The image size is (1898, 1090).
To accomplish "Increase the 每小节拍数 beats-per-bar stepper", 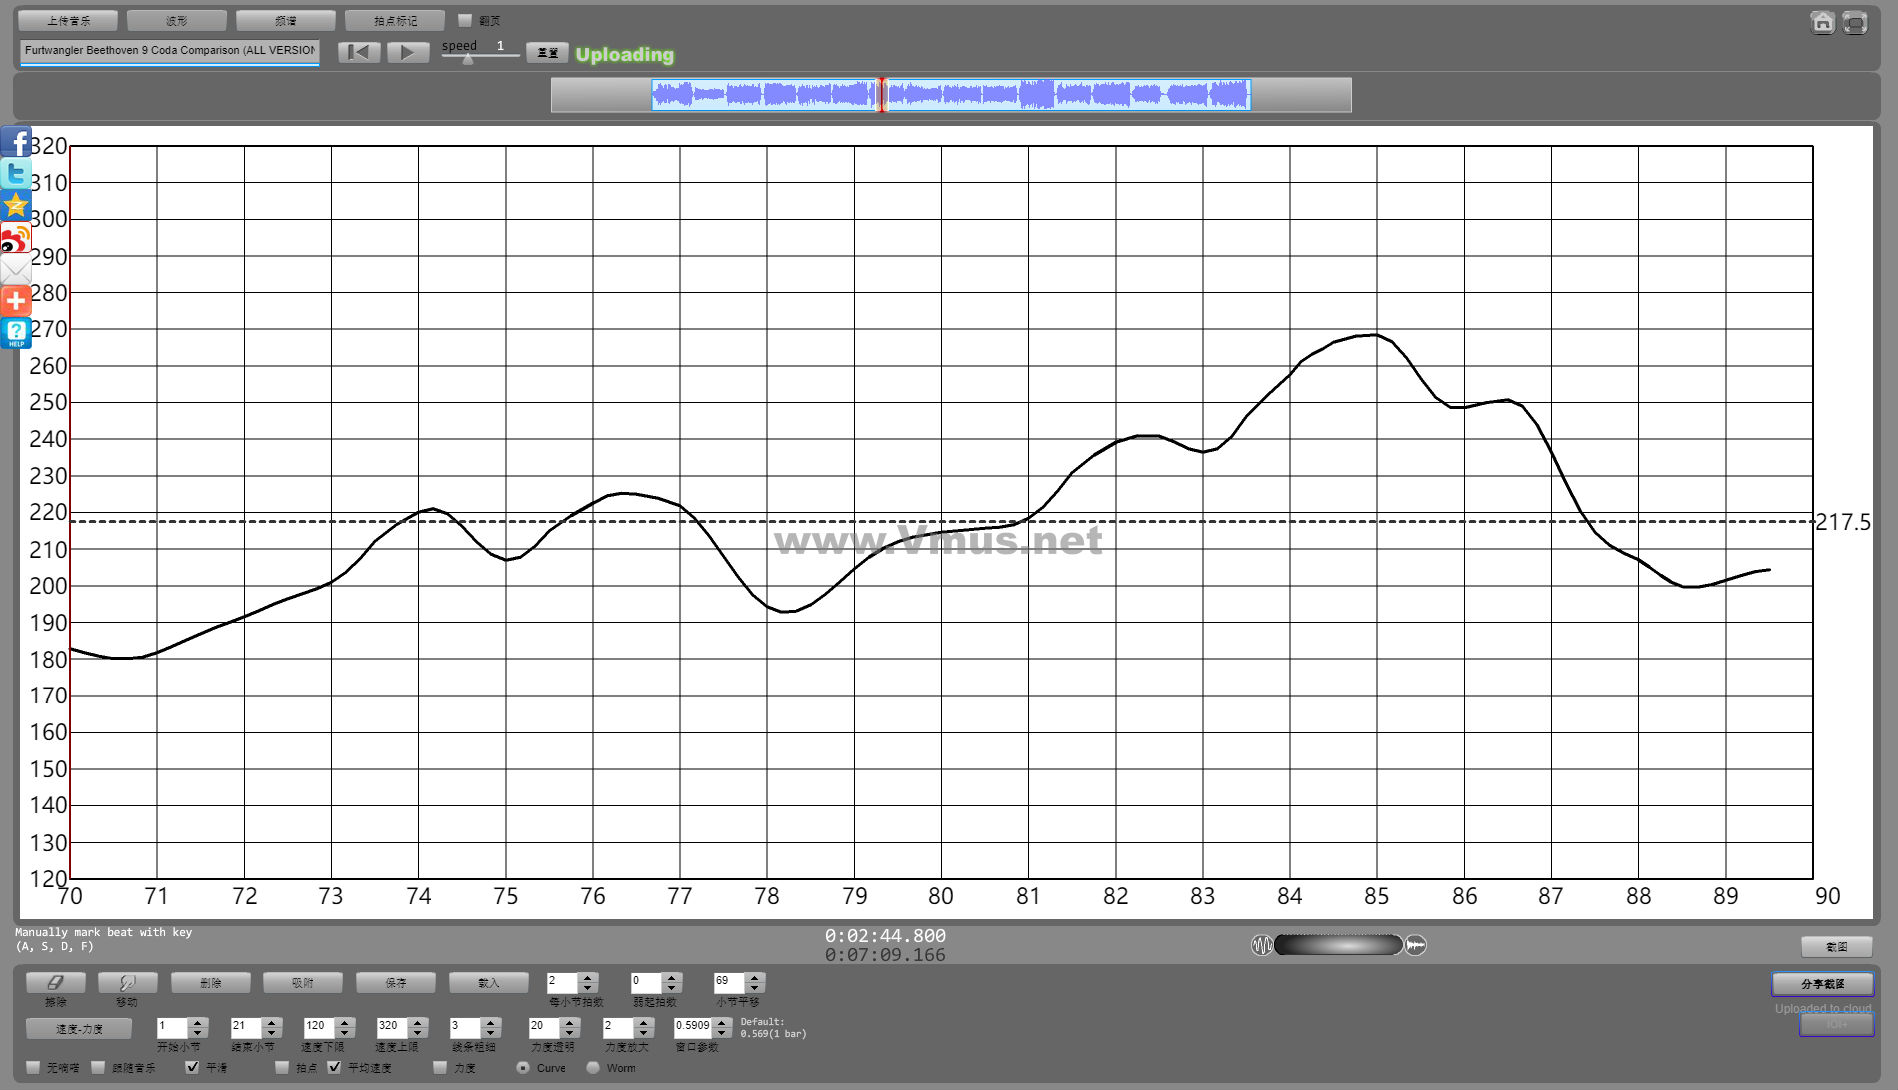I will click(588, 977).
